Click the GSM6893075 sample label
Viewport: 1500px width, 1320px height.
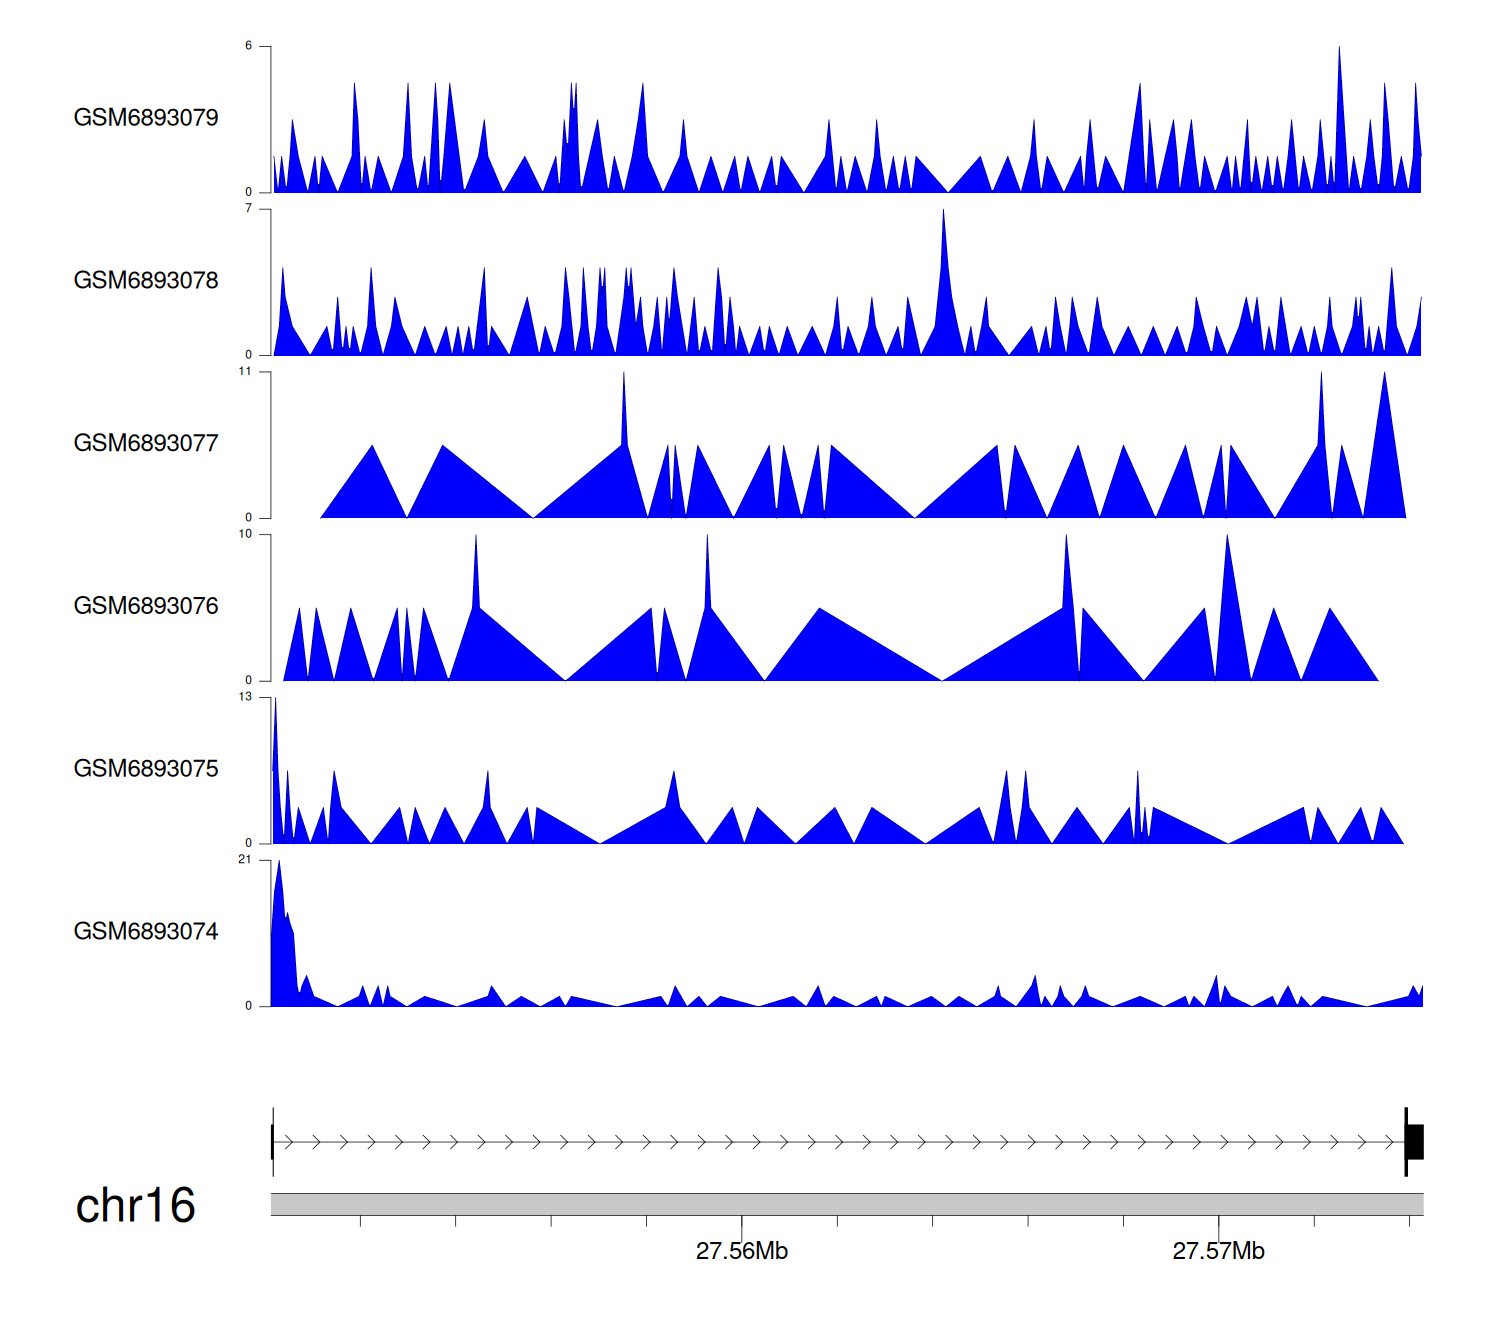click(146, 769)
